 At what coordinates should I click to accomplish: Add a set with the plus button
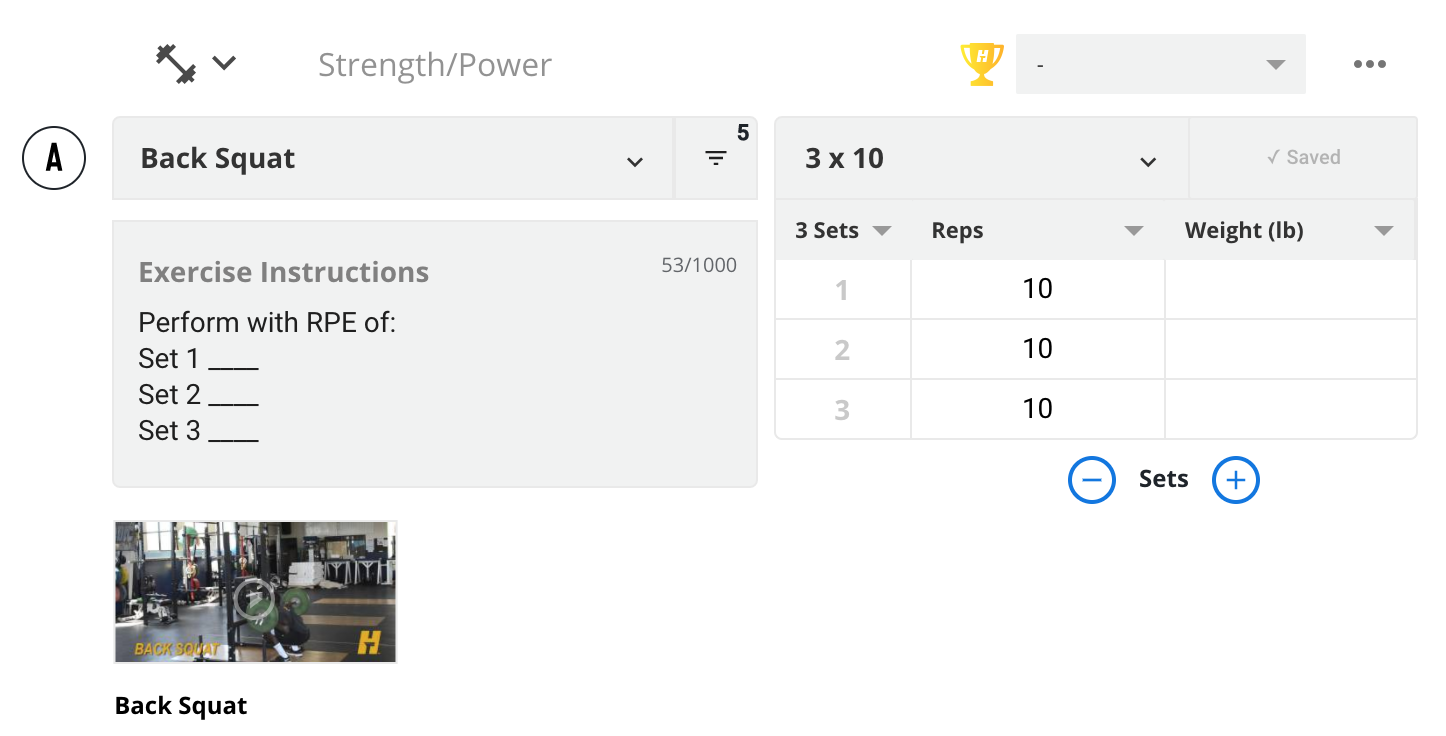[1236, 480]
